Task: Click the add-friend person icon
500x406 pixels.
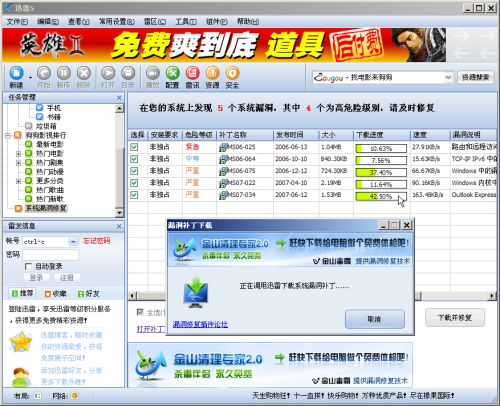Action: [x=21, y=377]
